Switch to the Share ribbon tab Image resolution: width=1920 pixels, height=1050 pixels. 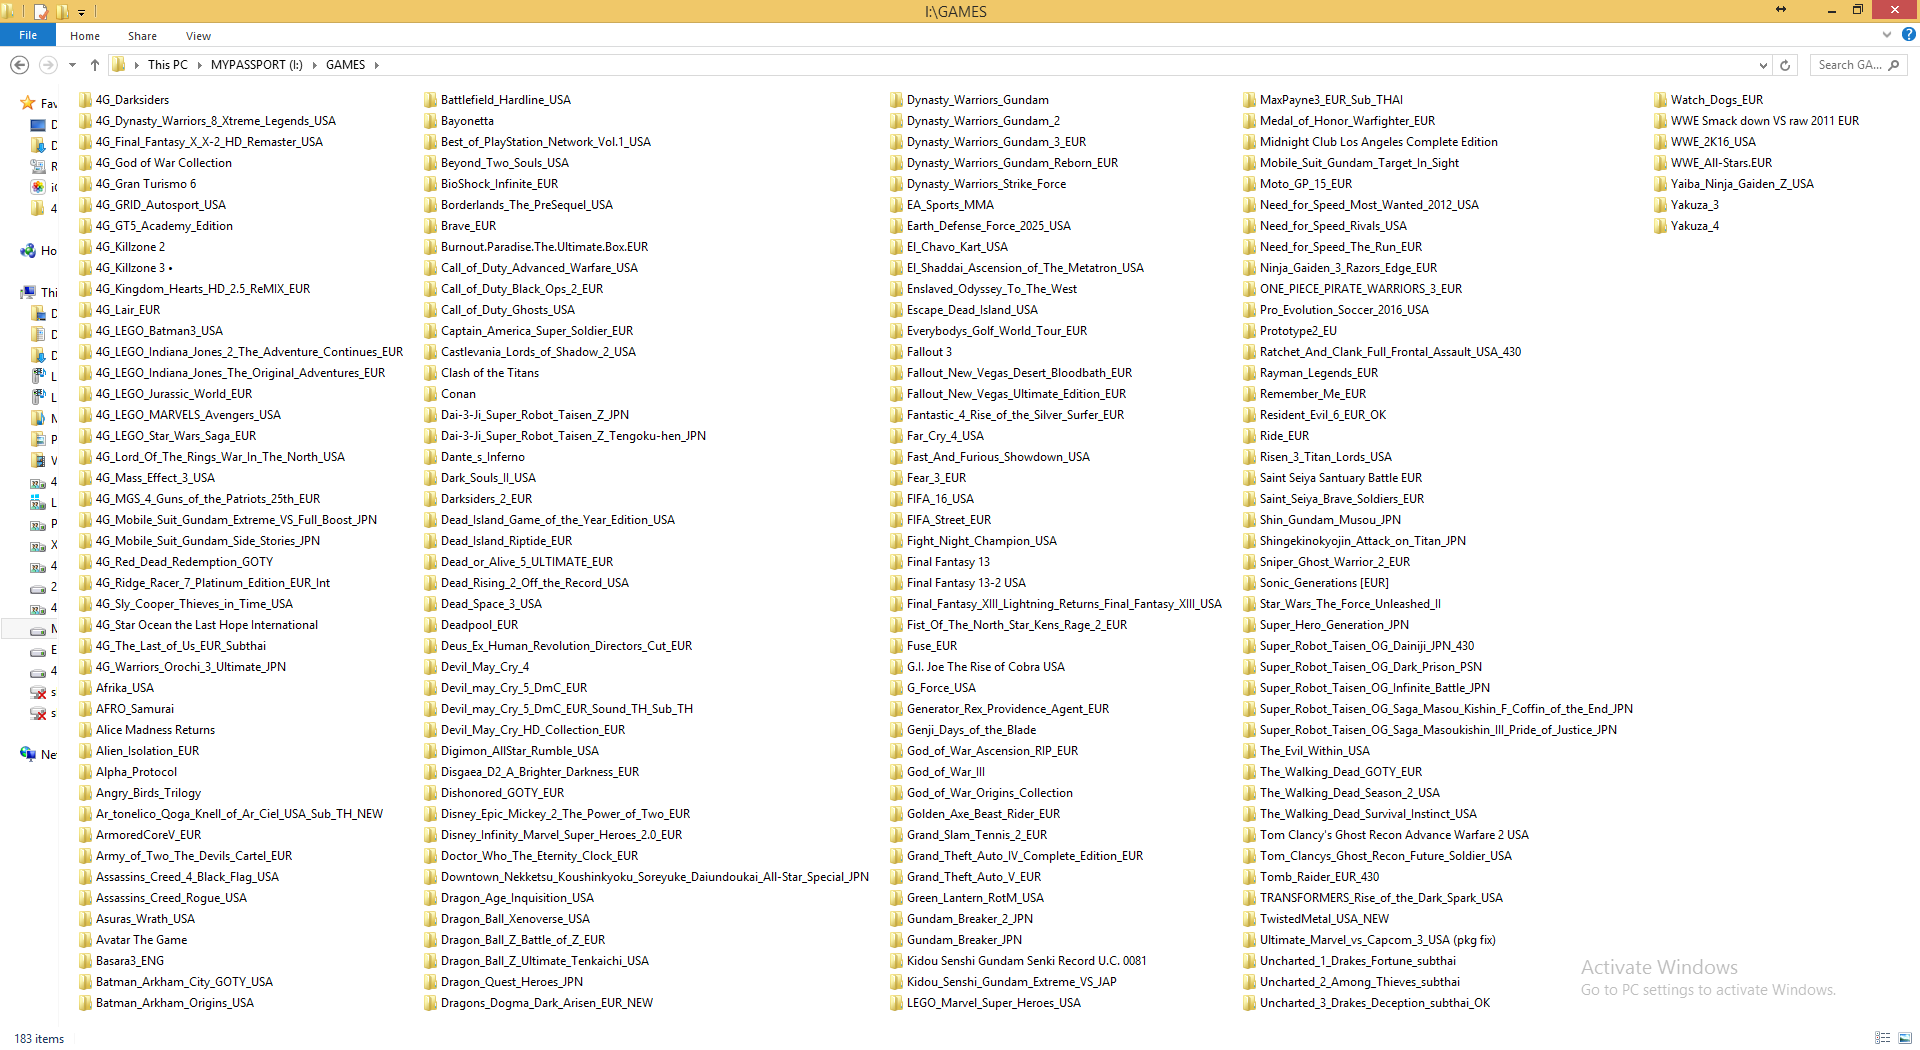coord(142,36)
